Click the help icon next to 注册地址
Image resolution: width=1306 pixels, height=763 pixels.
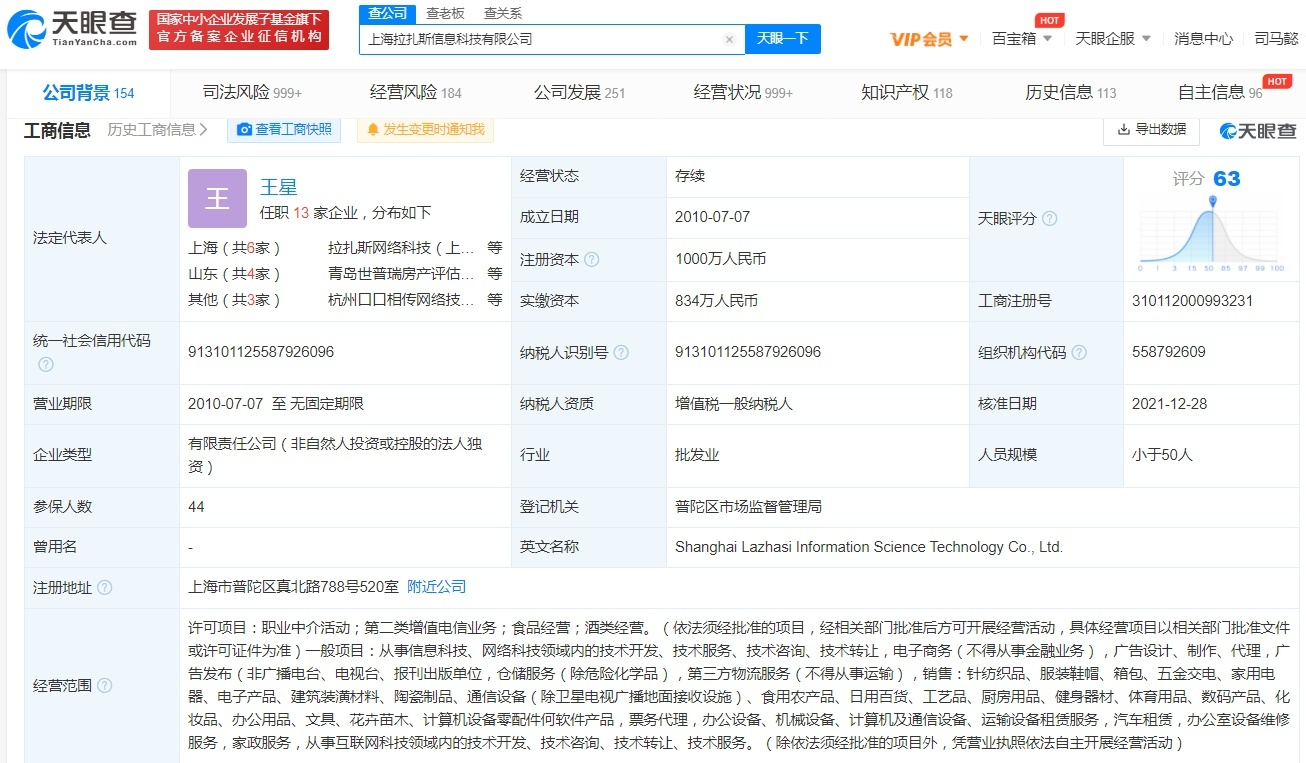point(105,588)
